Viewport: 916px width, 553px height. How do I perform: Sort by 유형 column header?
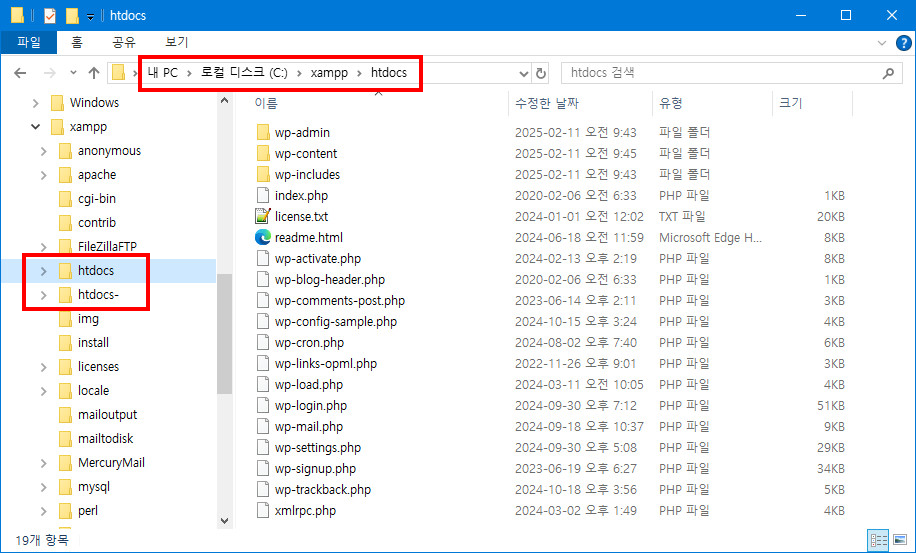point(671,103)
